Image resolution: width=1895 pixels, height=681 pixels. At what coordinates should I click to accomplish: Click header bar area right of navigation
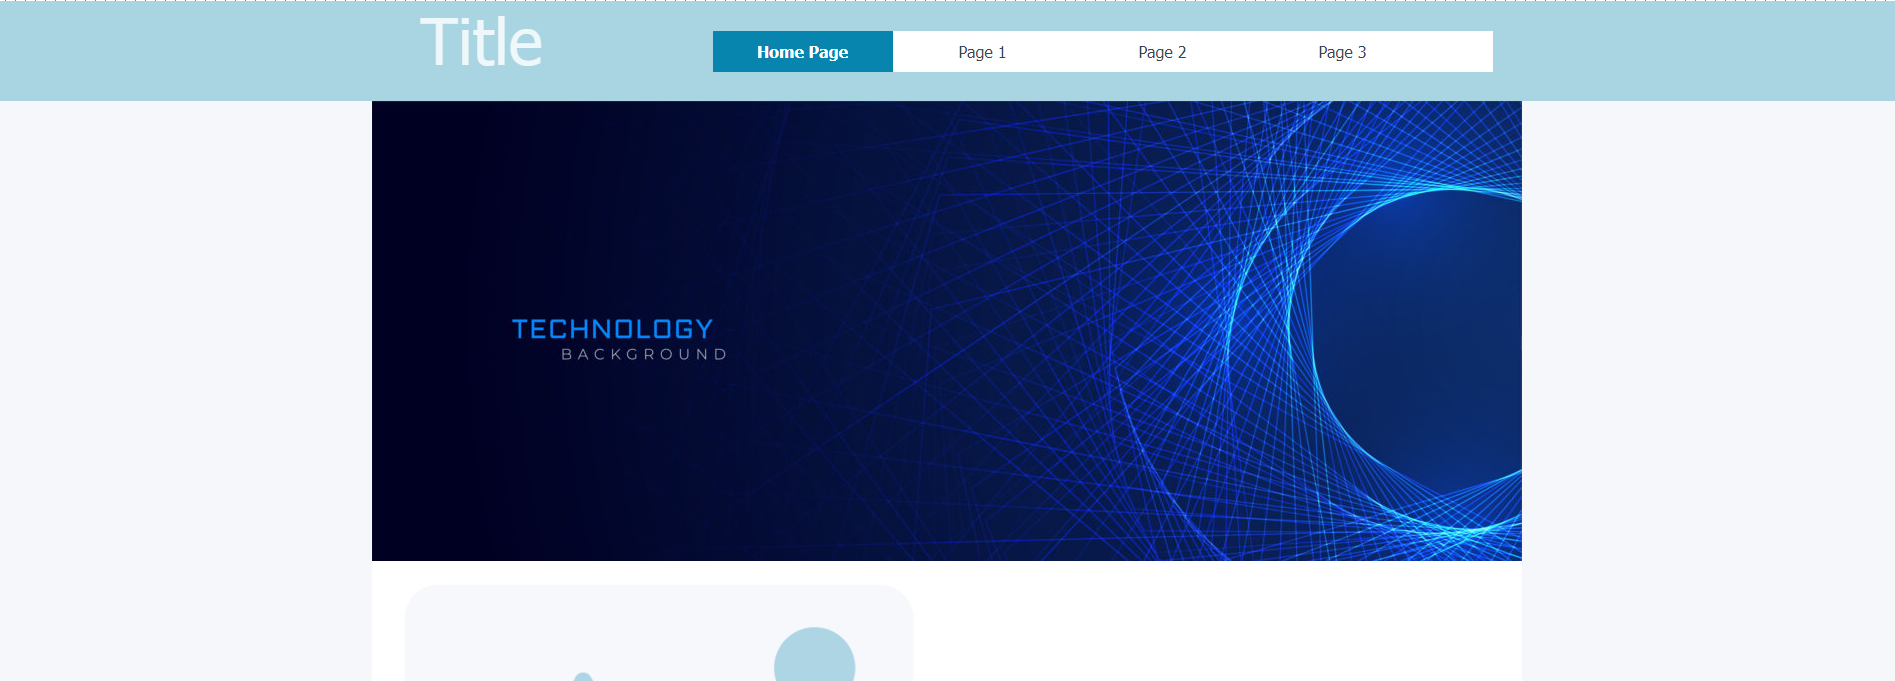tap(1690, 50)
